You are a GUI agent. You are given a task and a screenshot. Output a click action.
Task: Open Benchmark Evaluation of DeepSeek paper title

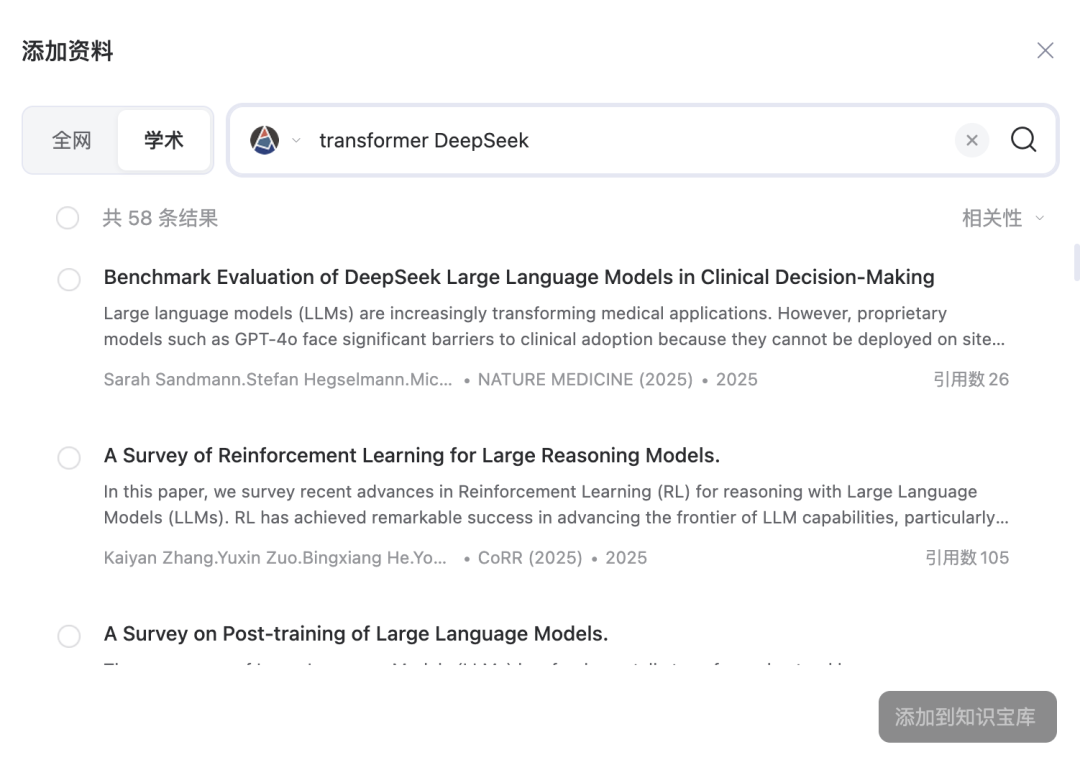coord(519,277)
